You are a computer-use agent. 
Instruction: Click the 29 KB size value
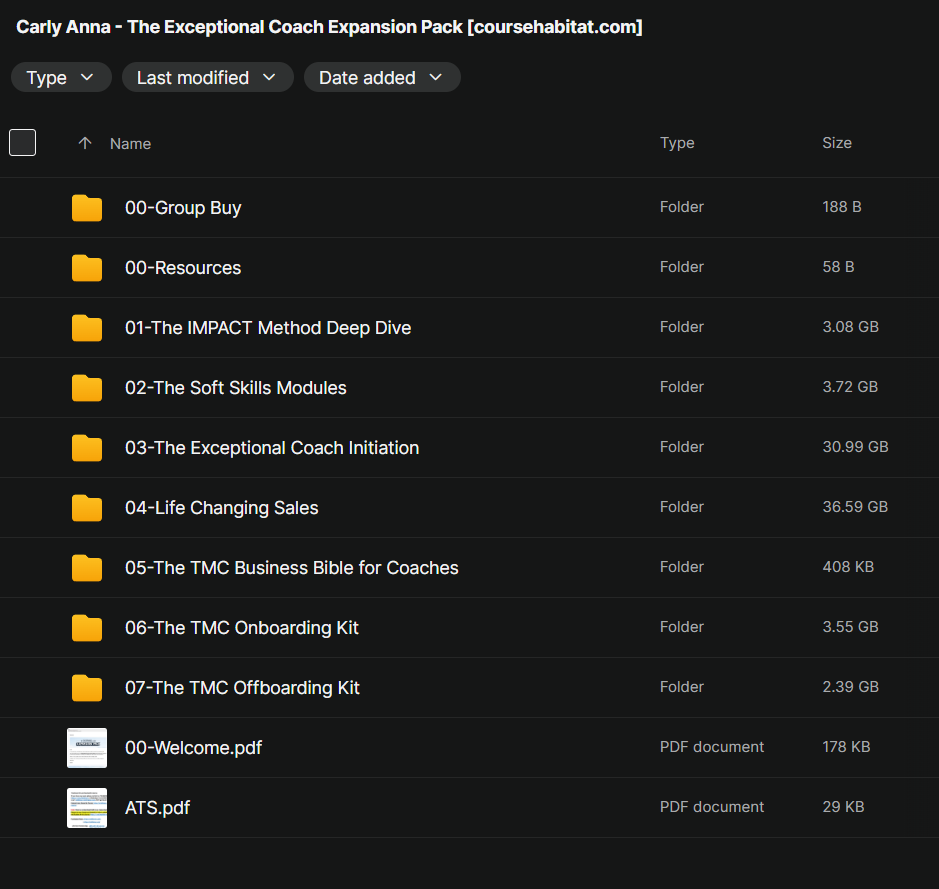point(843,806)
